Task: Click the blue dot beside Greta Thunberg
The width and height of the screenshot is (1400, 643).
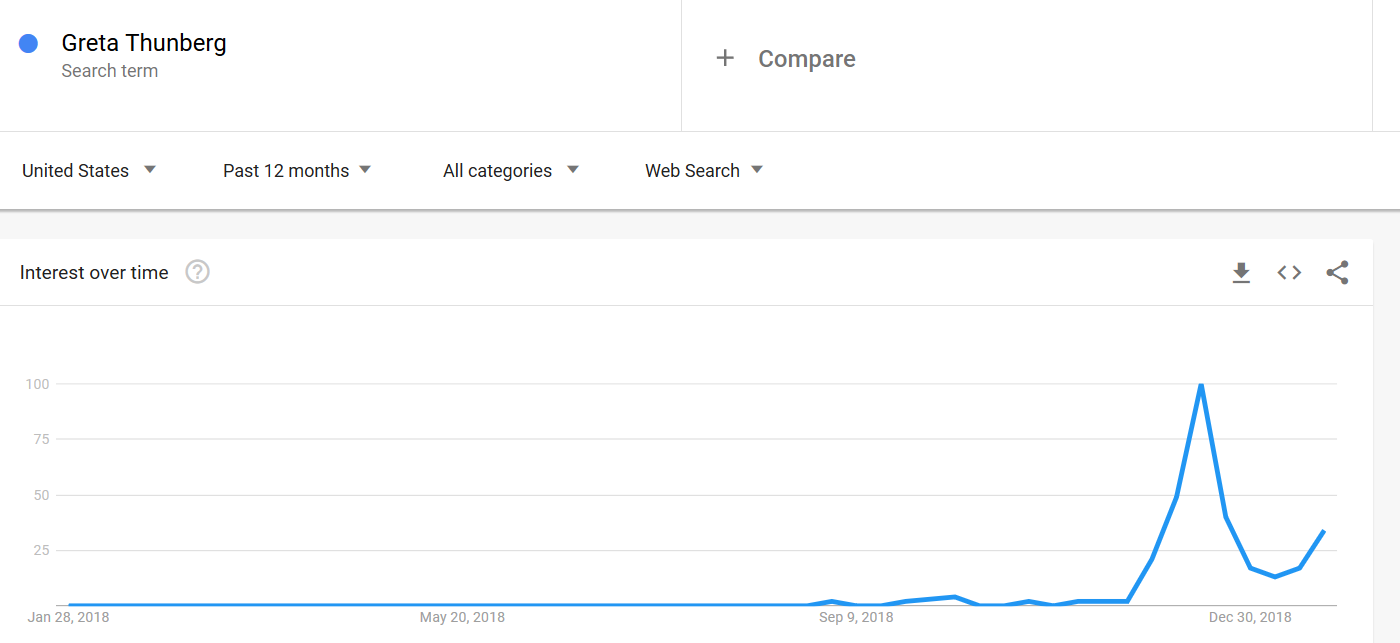Action: coord(28,43)
